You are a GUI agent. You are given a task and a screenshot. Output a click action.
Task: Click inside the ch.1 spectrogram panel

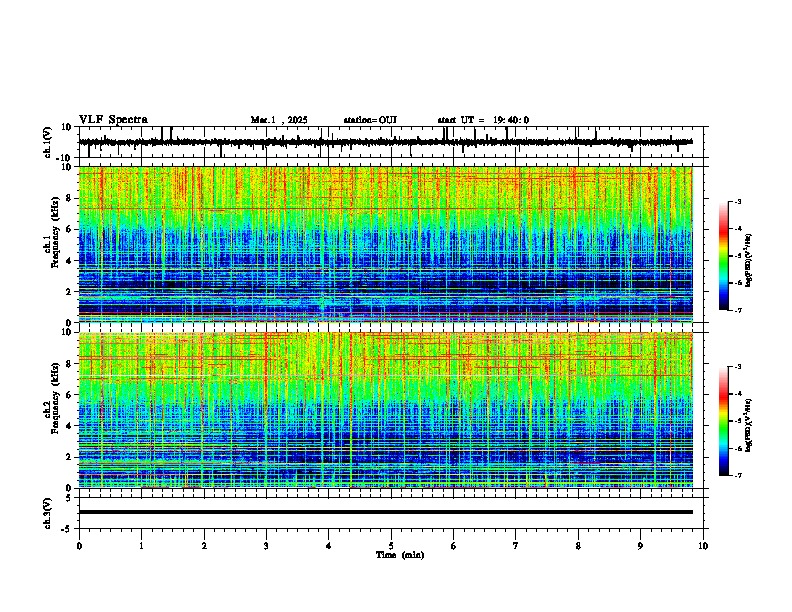click(386, 244)
